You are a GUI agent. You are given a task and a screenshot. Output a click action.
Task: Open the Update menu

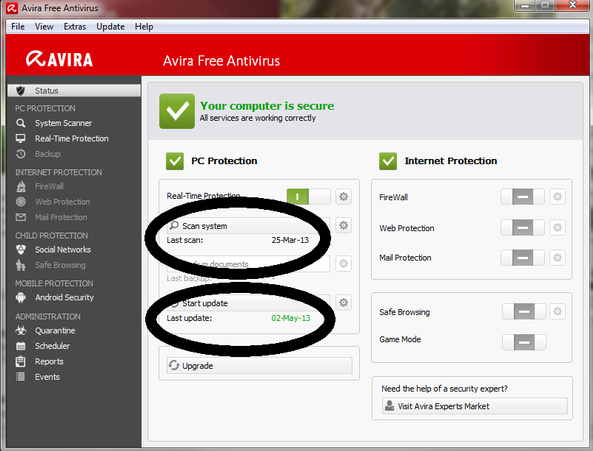click(110, 27)
